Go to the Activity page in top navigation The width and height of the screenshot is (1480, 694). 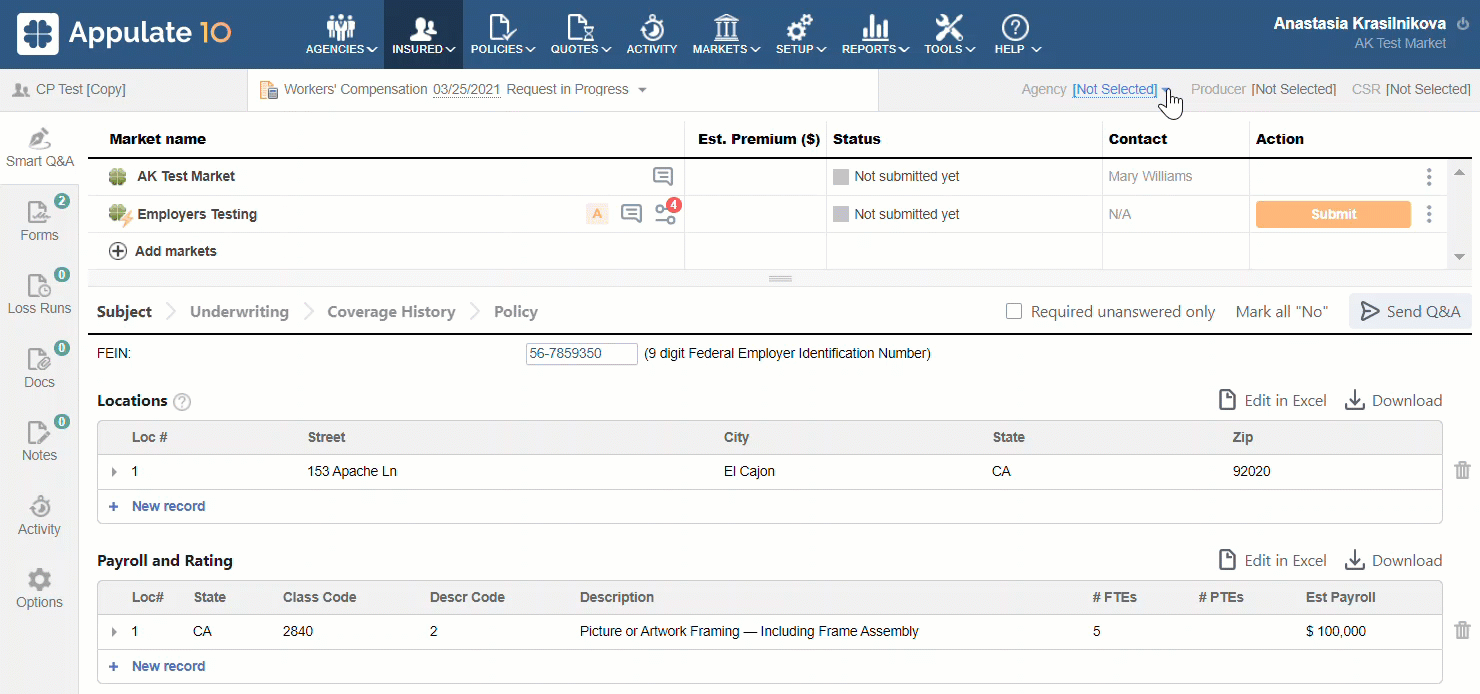[x=652, y=34]
